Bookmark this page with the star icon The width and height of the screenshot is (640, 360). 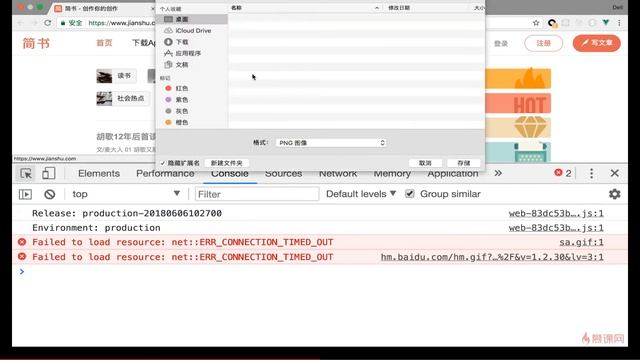(536, 23)
